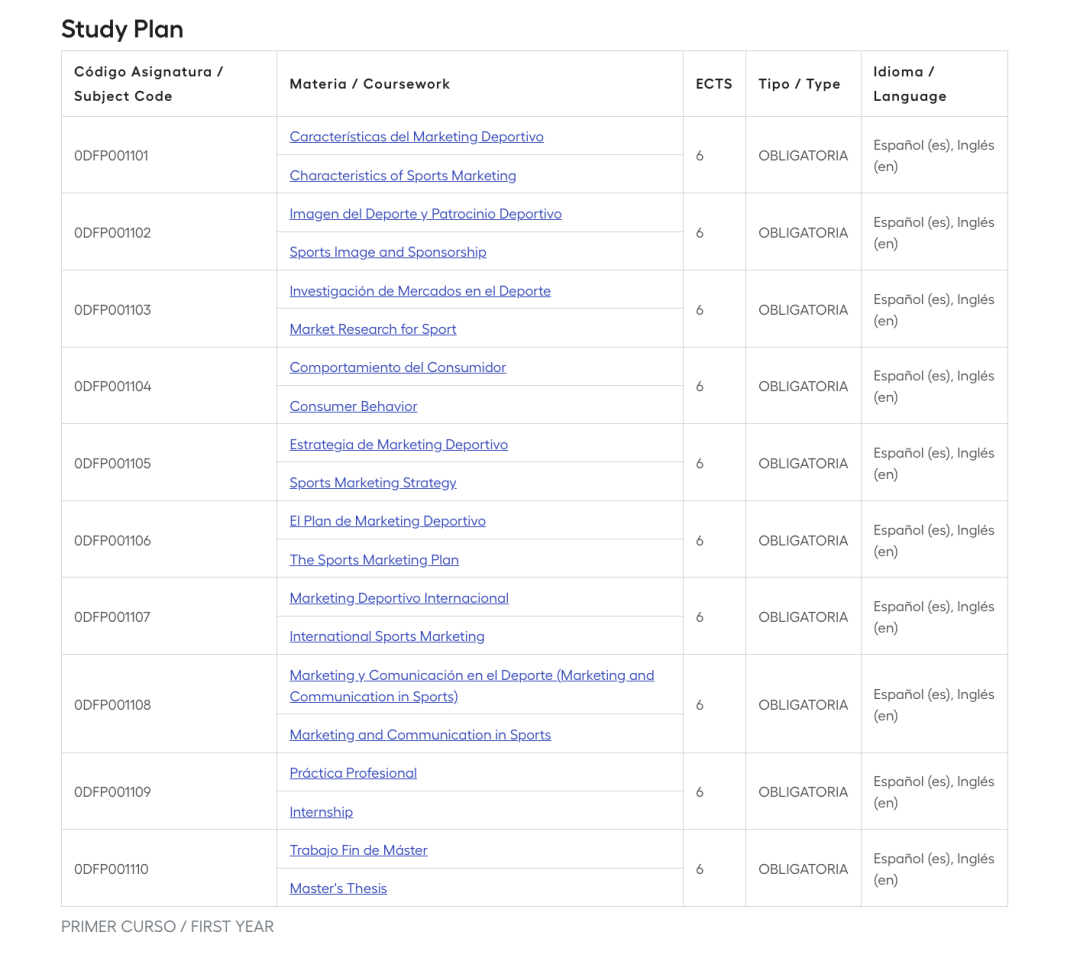Open El Plan de Marketing Deportivo

pyautogui.click(x=387, y=521)
